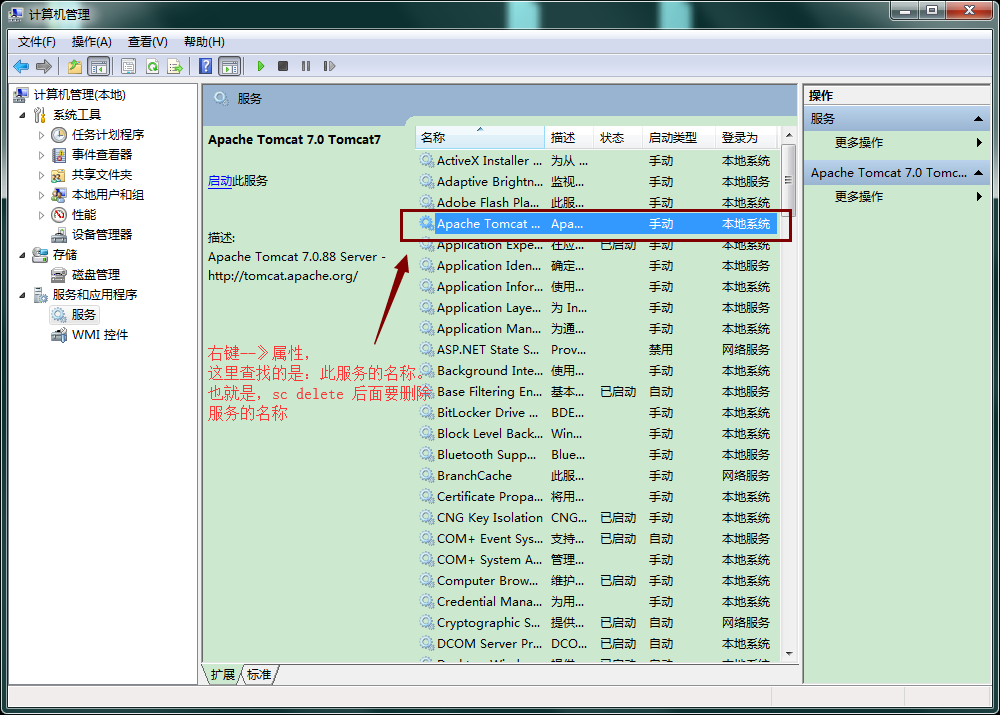Collapse the Storage (存储) node
Image resolution: width=1000 pixels, height=715 pixels.
click(22, 255)
